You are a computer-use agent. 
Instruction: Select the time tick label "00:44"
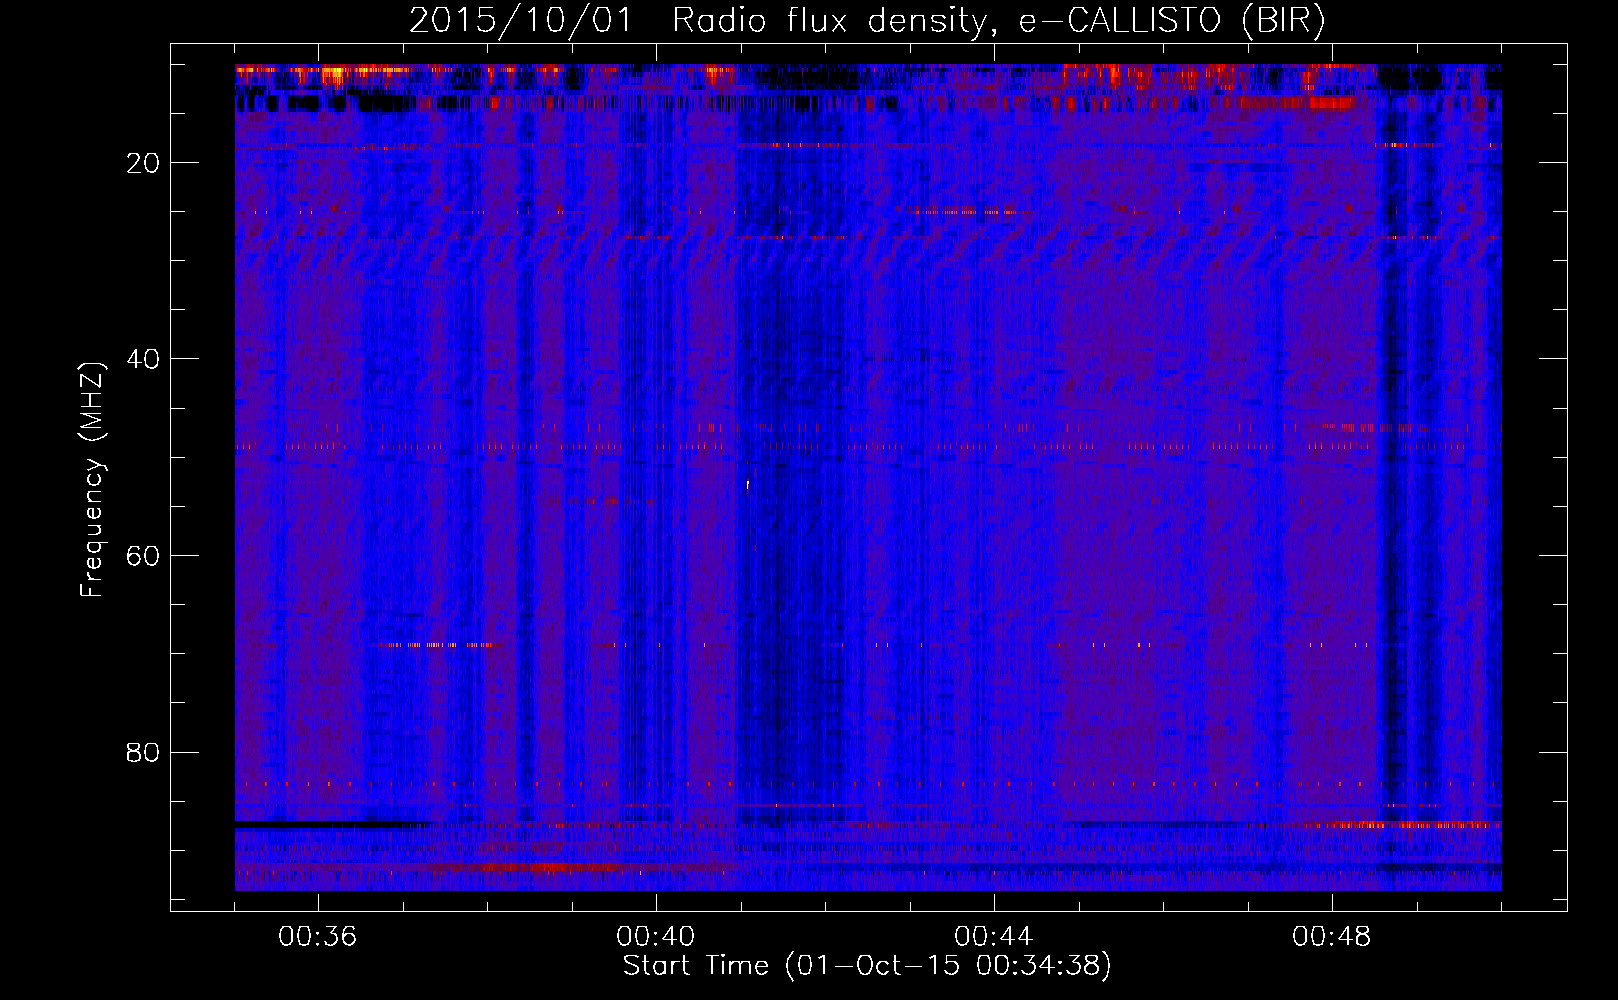(x=994, y=937)
